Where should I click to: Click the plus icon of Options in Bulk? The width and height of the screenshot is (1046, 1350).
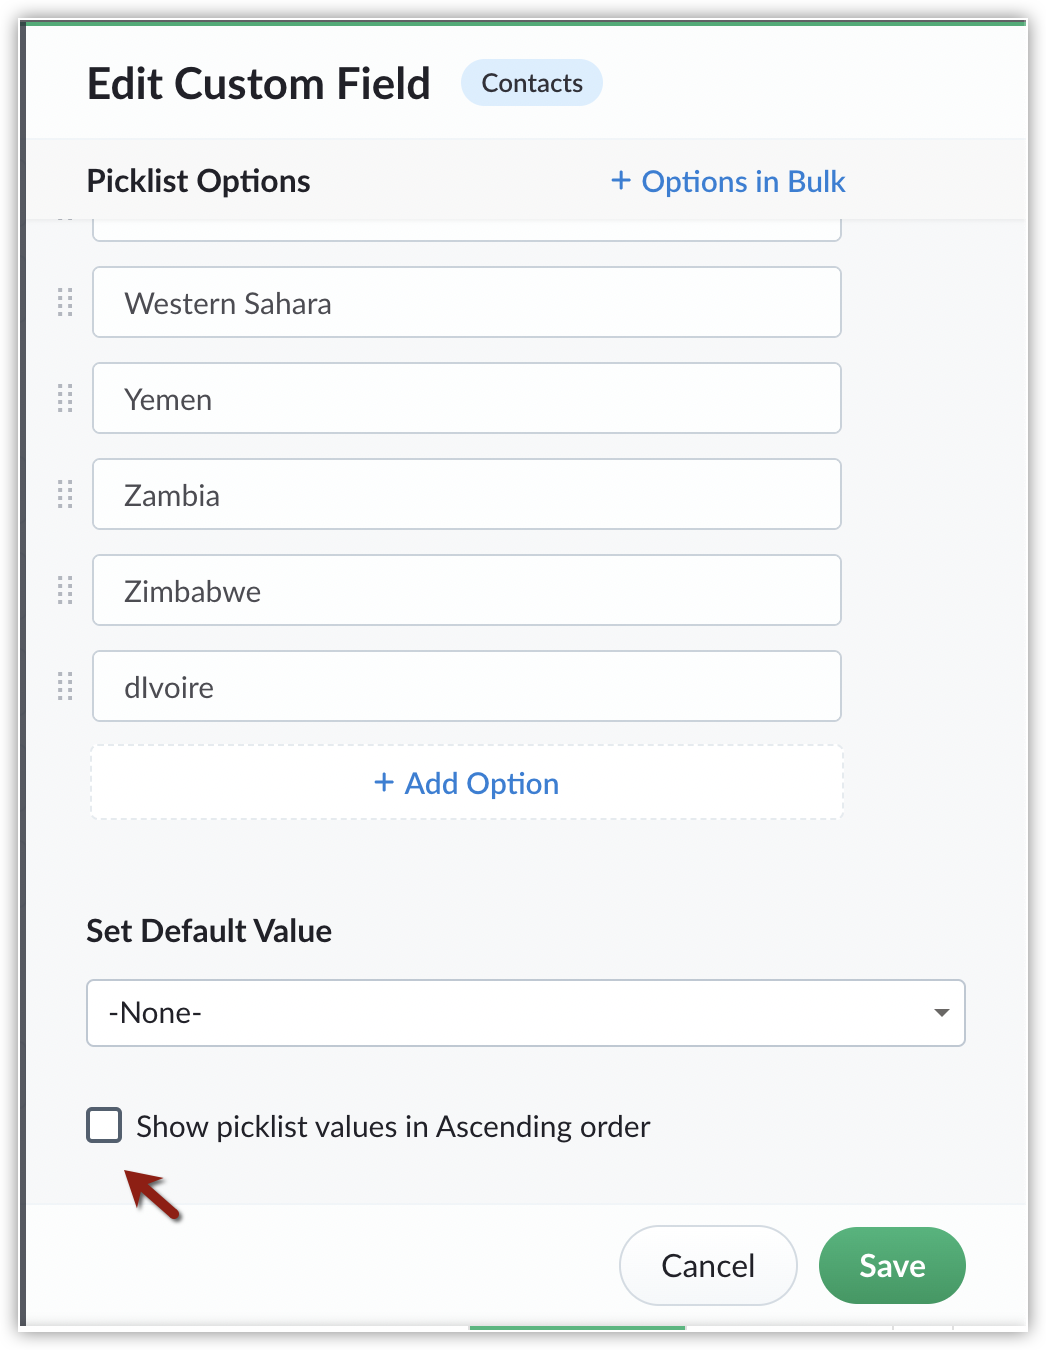[x=621, y=180]
